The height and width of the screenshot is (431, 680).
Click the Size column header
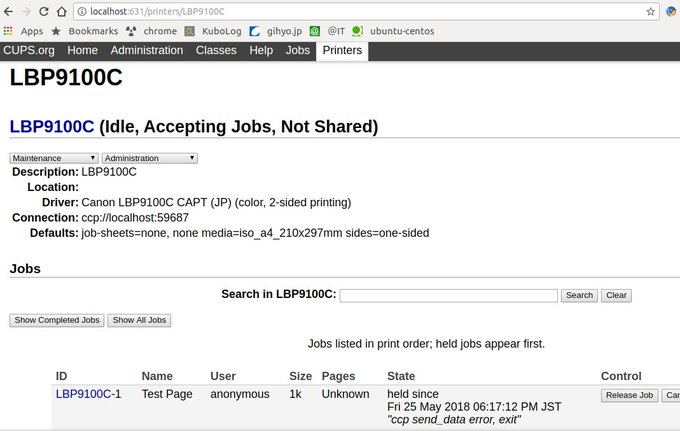click(301, 376)
